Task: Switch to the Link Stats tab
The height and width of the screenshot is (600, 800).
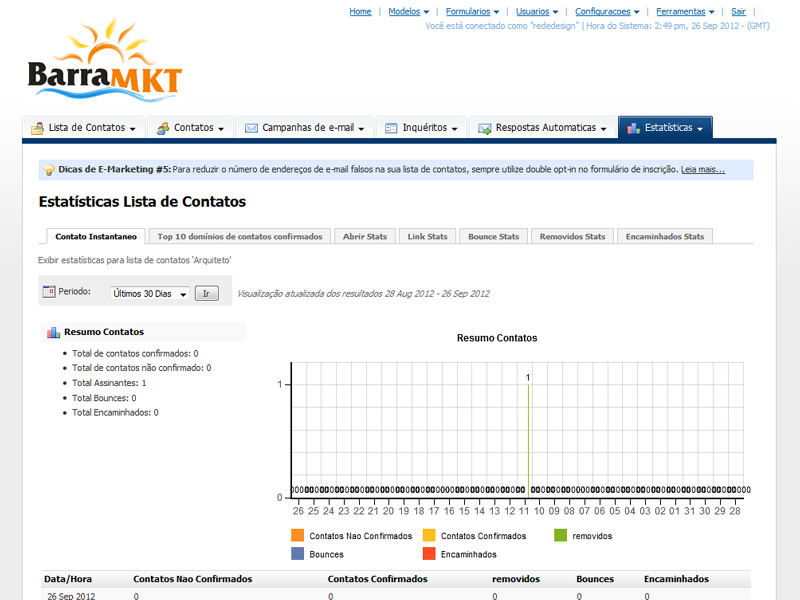Action: click(428, 236)
